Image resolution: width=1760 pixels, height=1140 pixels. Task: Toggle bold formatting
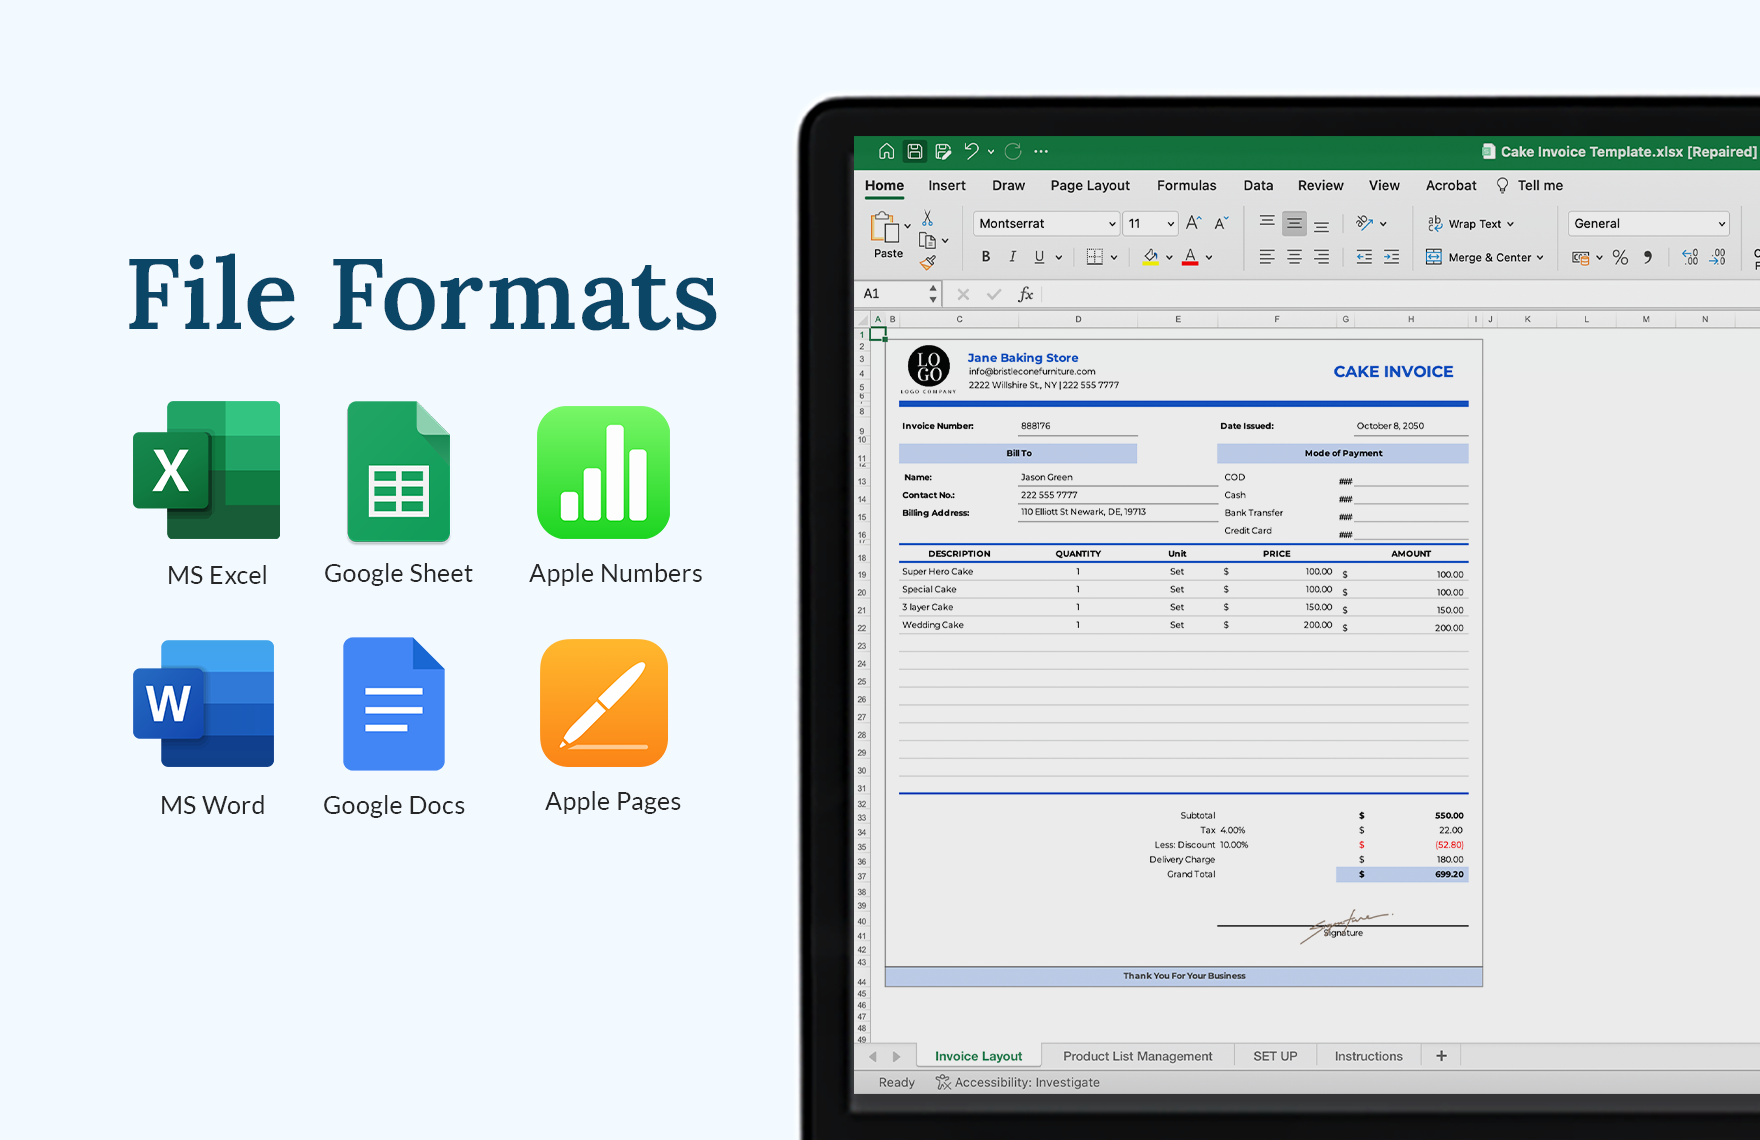click(986, 257)
